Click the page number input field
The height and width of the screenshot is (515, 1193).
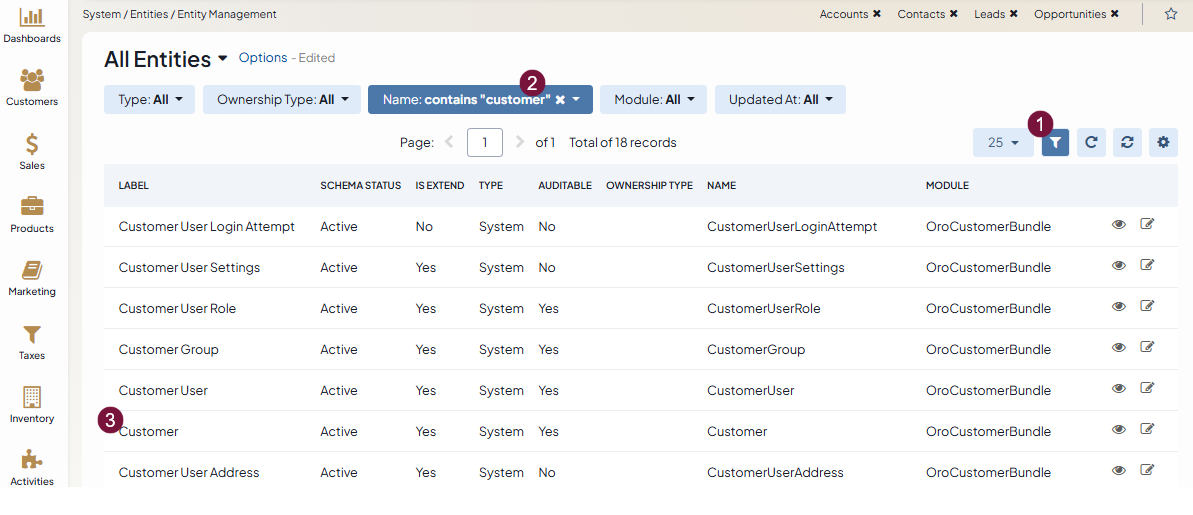[485, 143]
